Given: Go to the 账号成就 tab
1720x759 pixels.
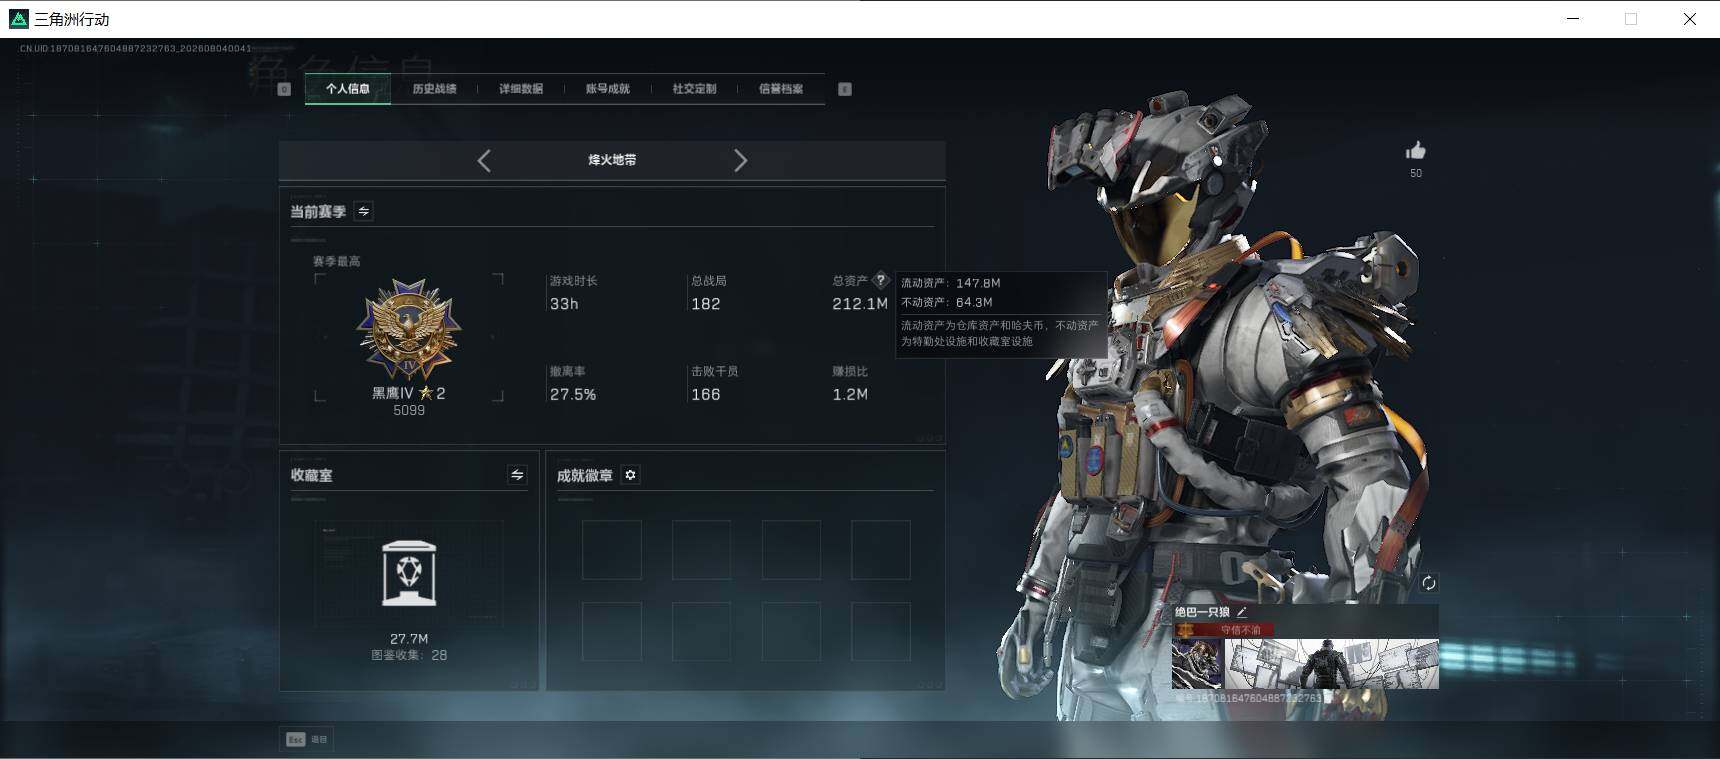Looking at the screenshot, I should pyautogui.click(x=607, y=89).
